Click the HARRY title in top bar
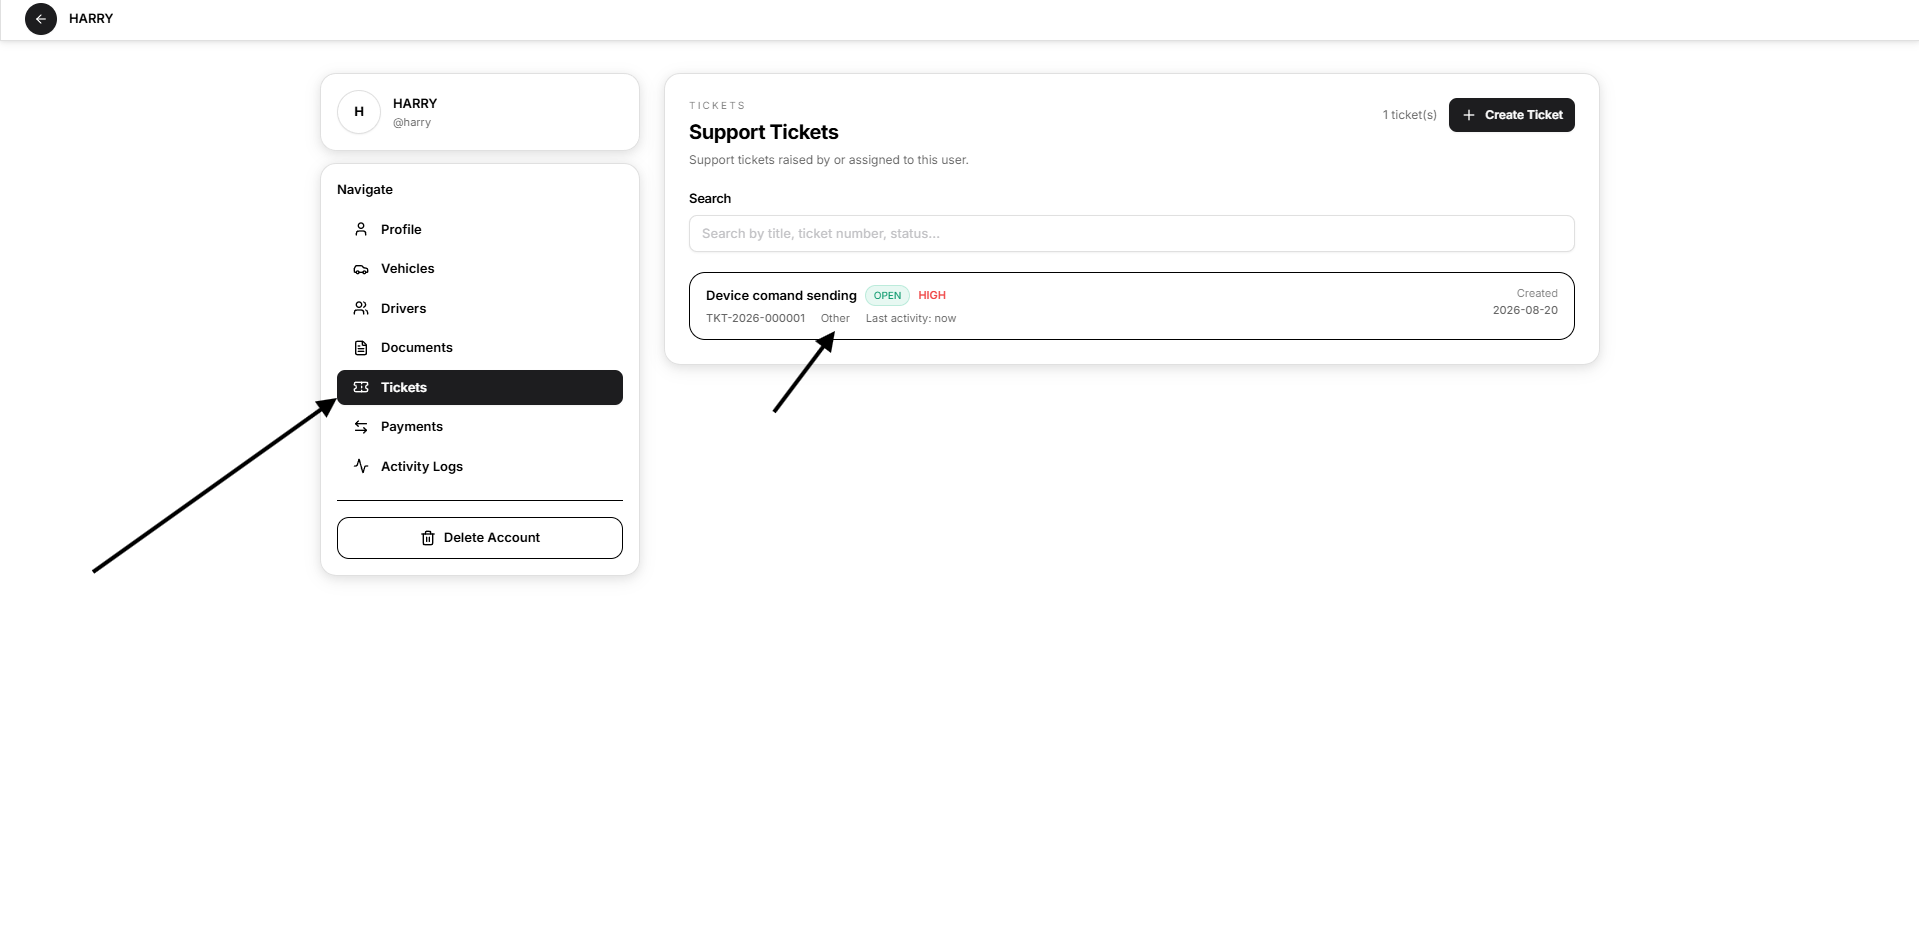The width and height of the screenshot is (1919, 937). (x=91, y=19)
